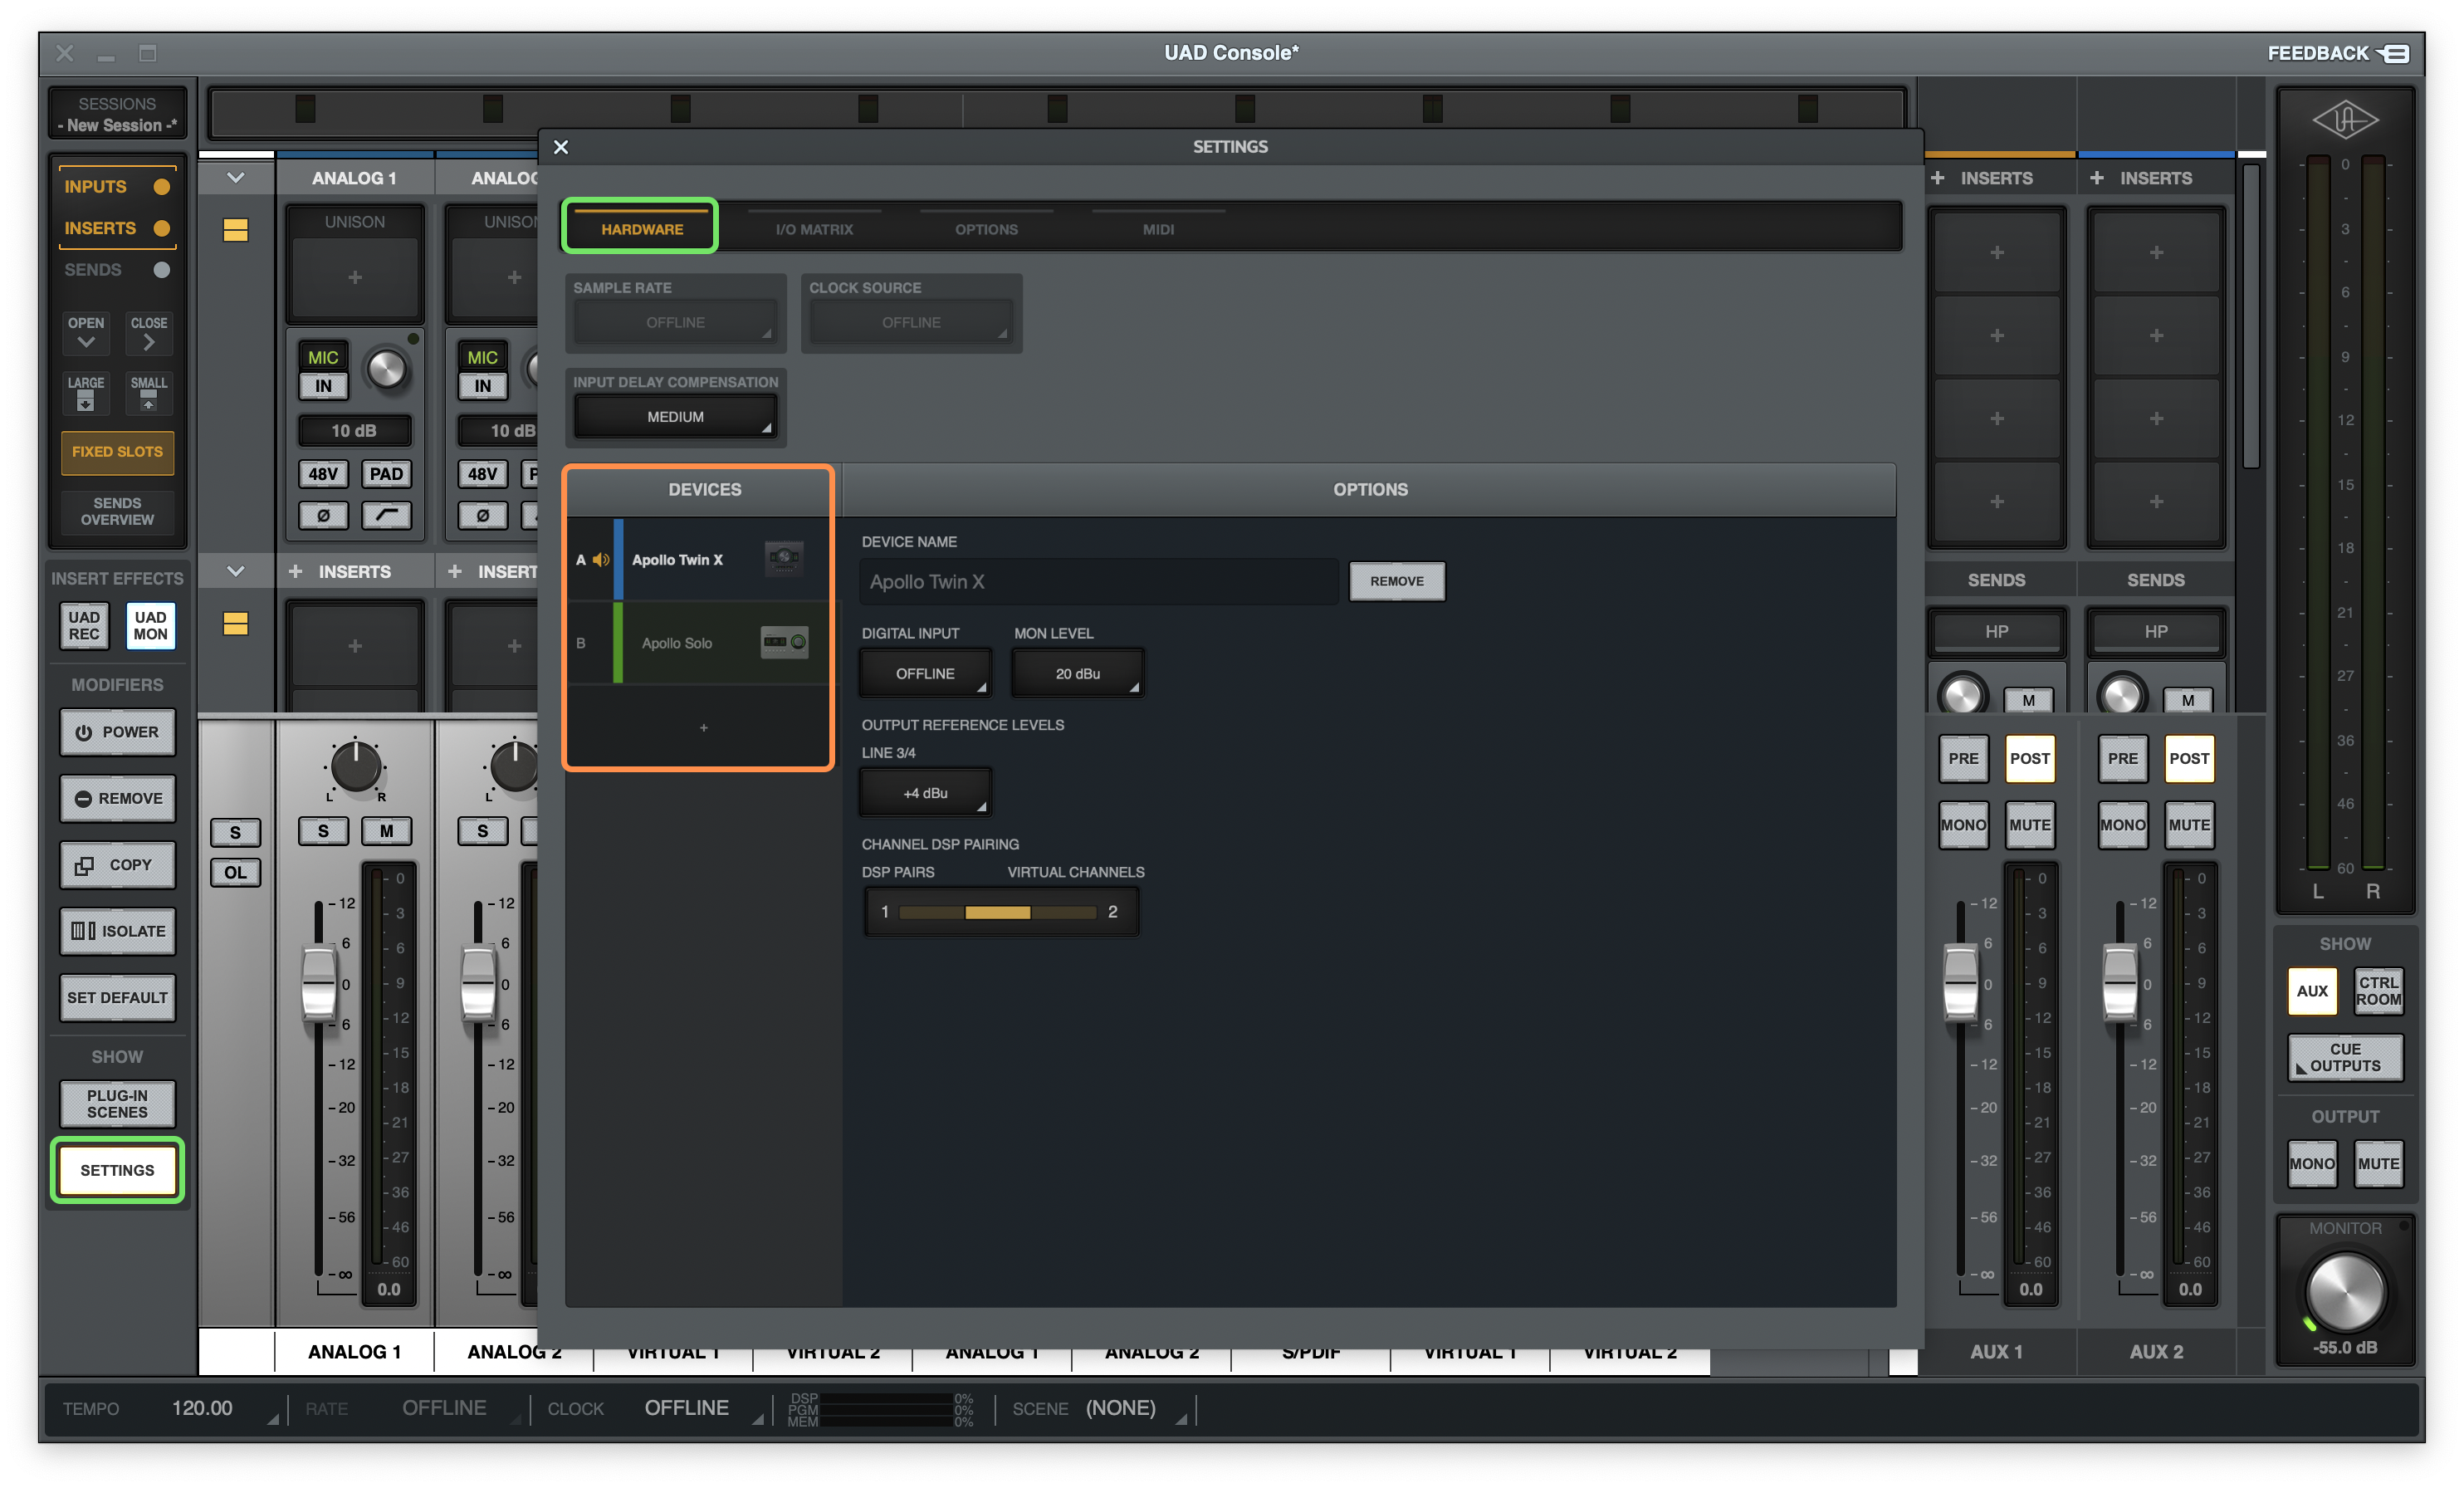Image resolution: width=2464 pixels, height=1488 pixels.
Task: Toggle the Sends view
Action: click(x=117, y=270)
